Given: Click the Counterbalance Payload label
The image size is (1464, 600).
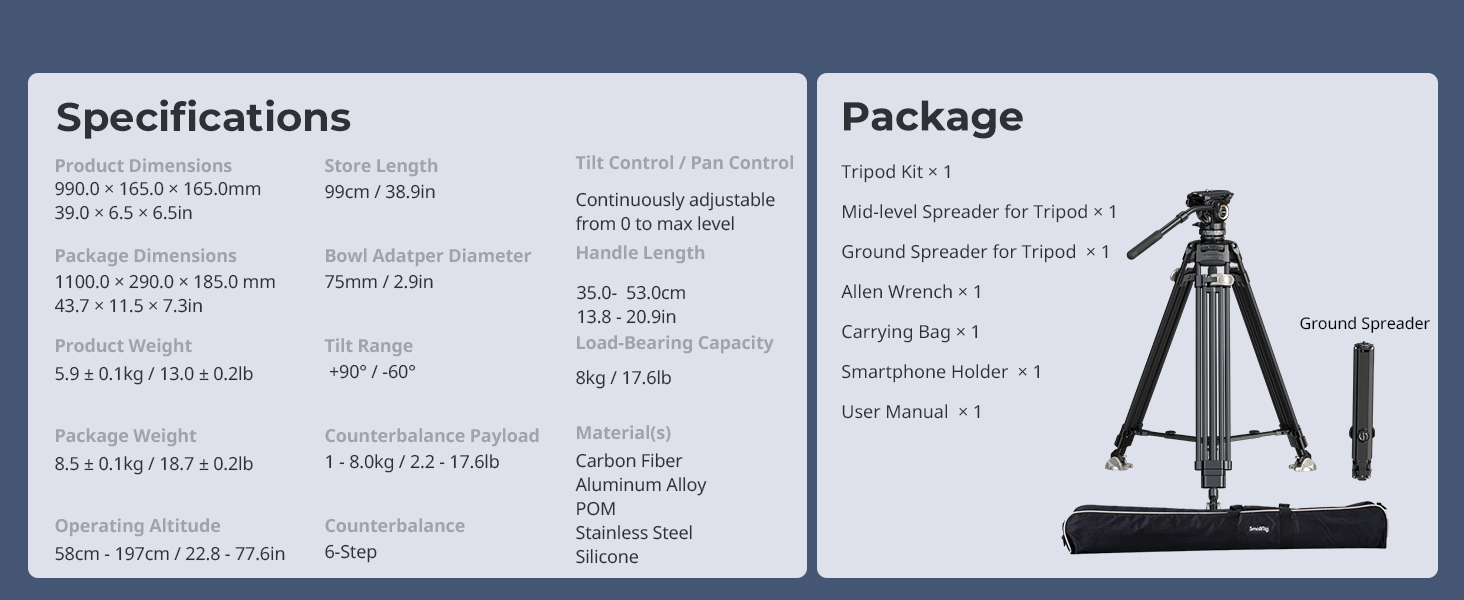Looking at the screenshot, I should [432, 436].
